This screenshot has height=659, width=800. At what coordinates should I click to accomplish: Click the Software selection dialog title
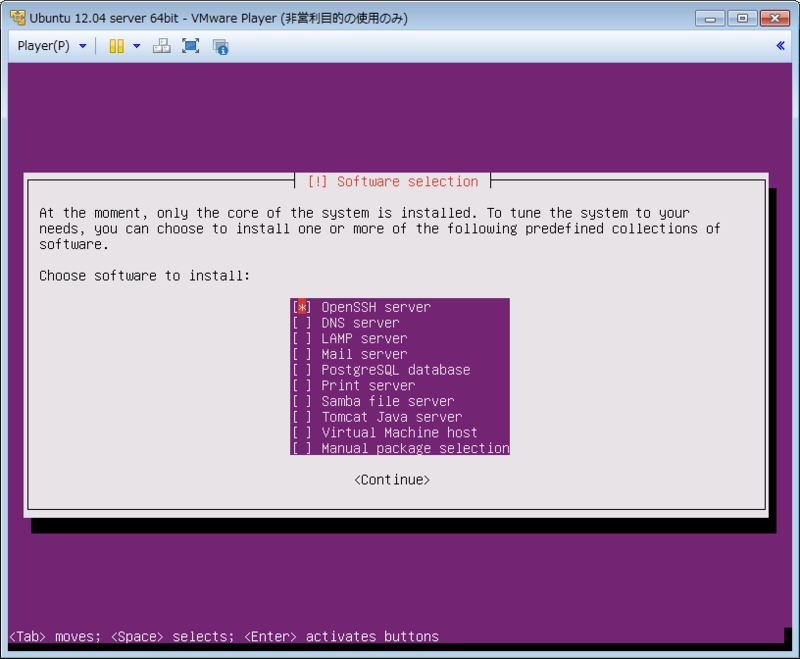pos(393,182)
